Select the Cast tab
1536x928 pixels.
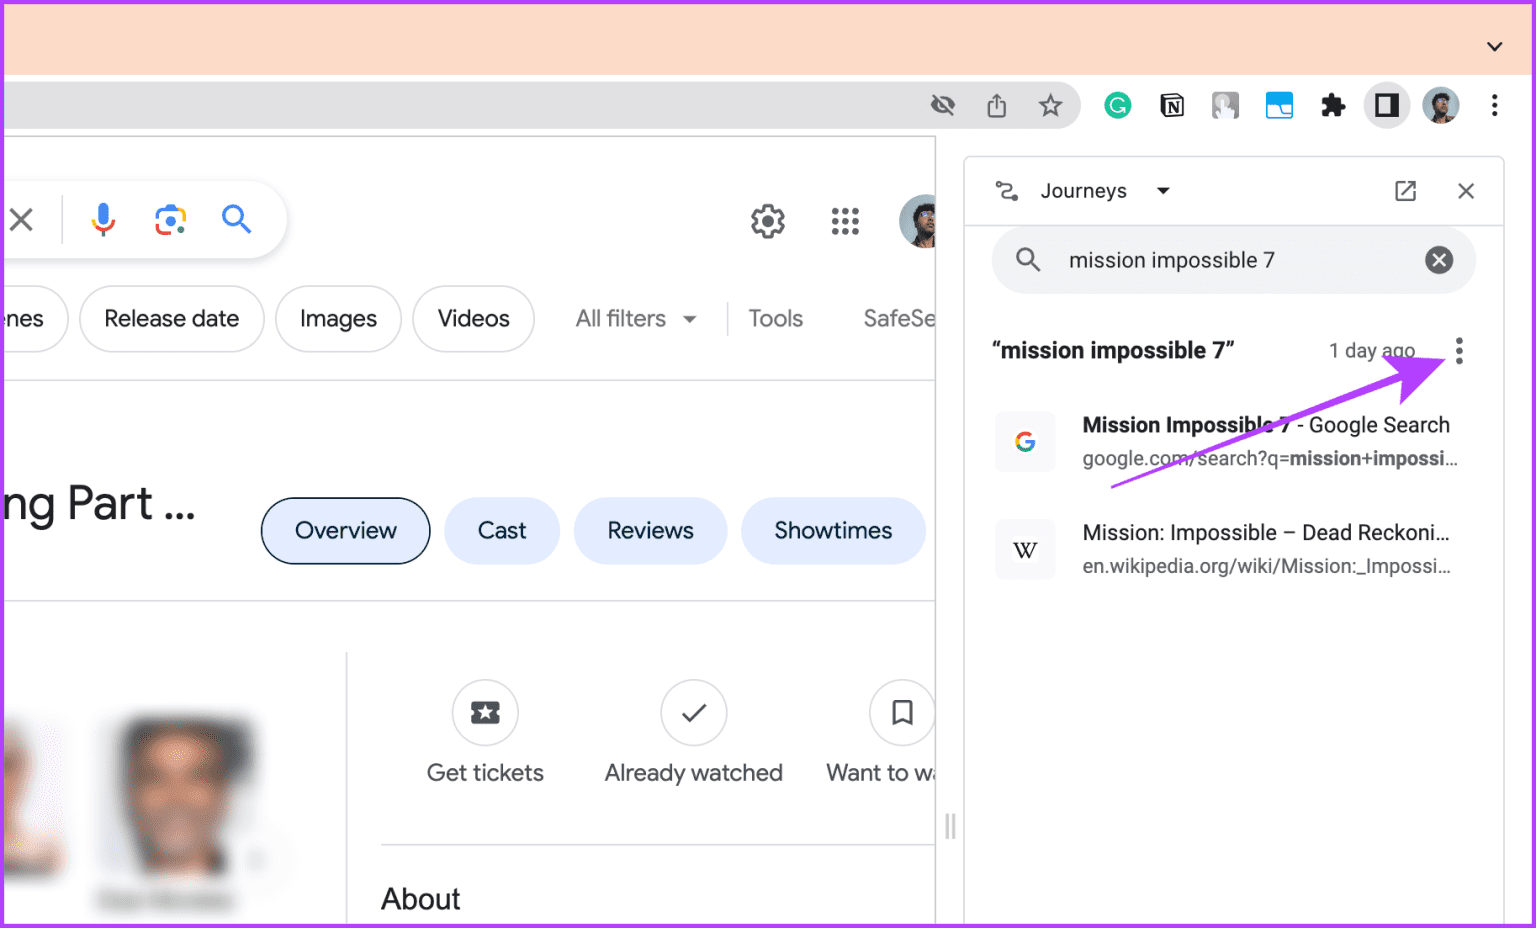(x=502, y=531)
